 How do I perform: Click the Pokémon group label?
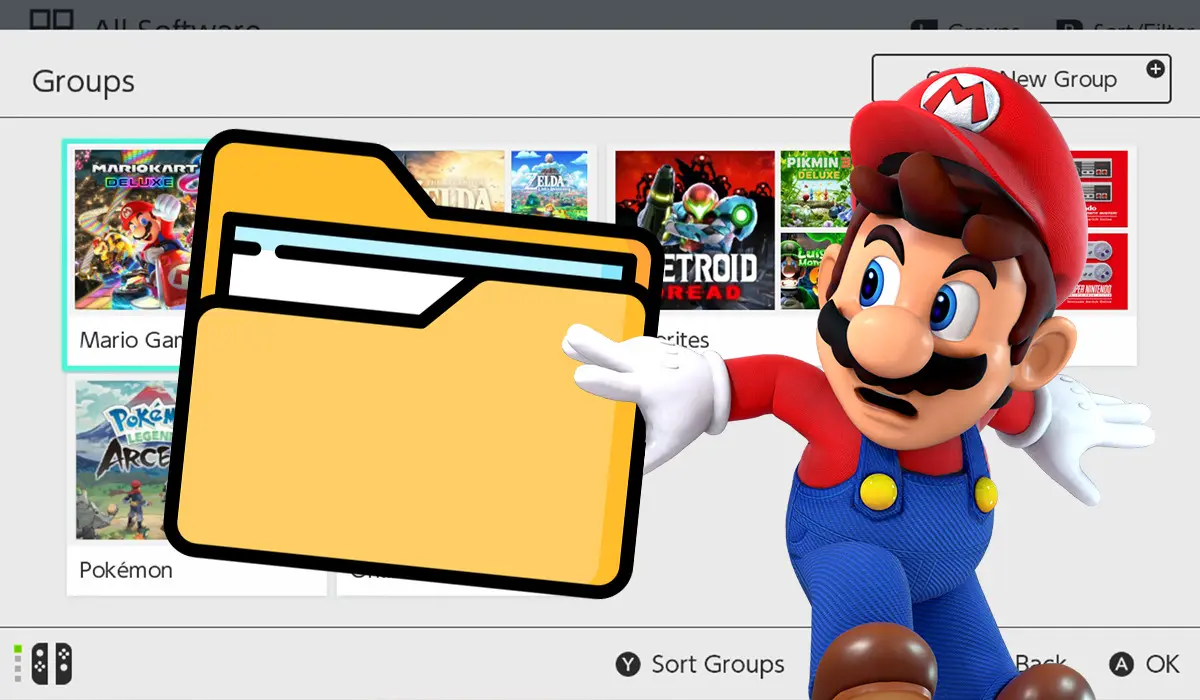pyautogui.click(x=126, y=570)
